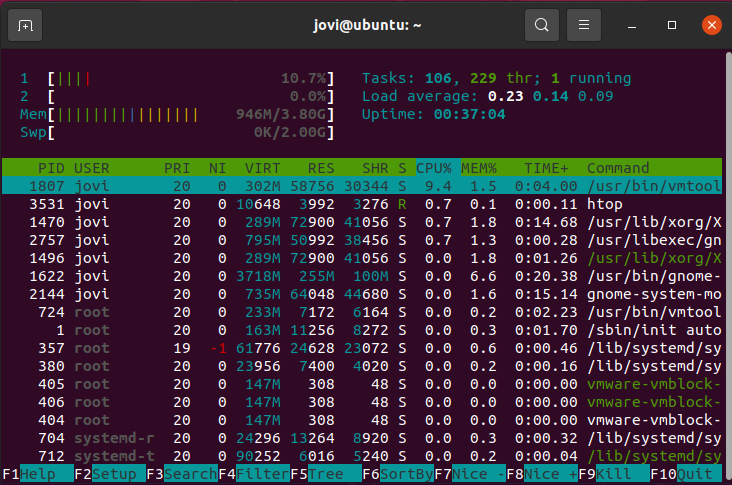Click the window title jovi@ubuntu: ~
Screen dimensions: 732x485
tap(367, 25)
